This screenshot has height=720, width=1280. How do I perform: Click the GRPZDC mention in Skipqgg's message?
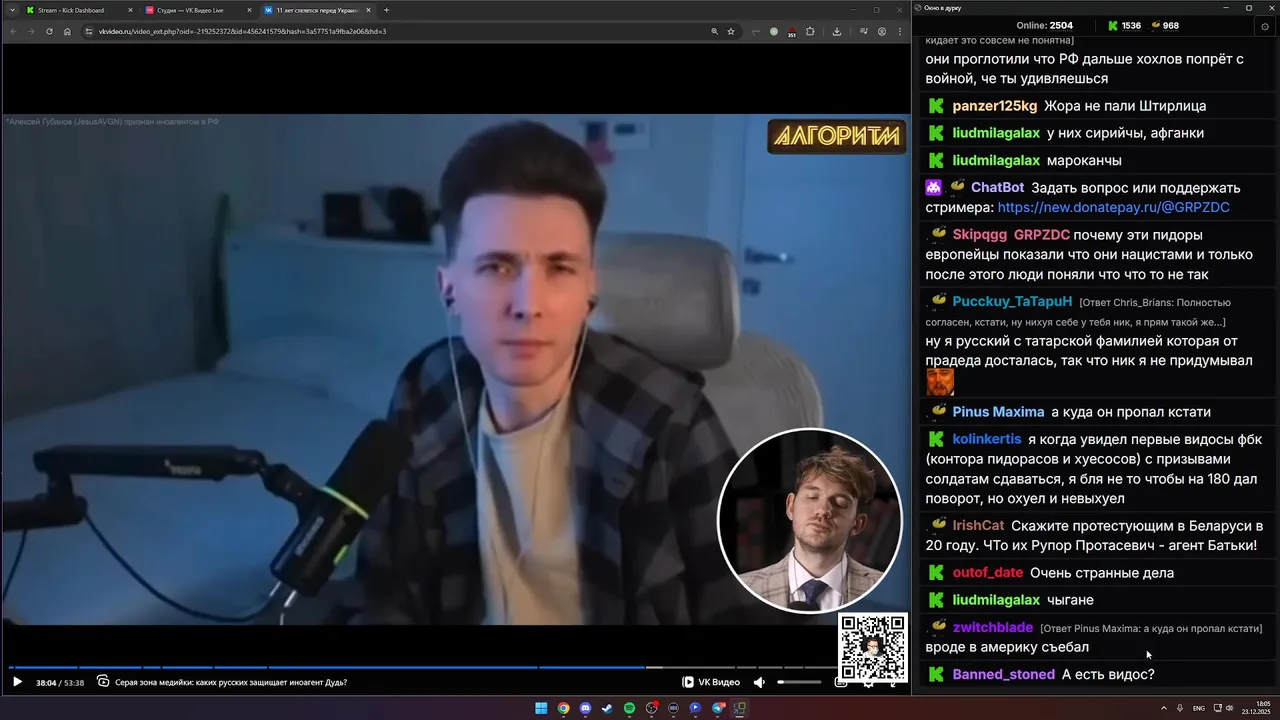click(x=1042, y=235)
